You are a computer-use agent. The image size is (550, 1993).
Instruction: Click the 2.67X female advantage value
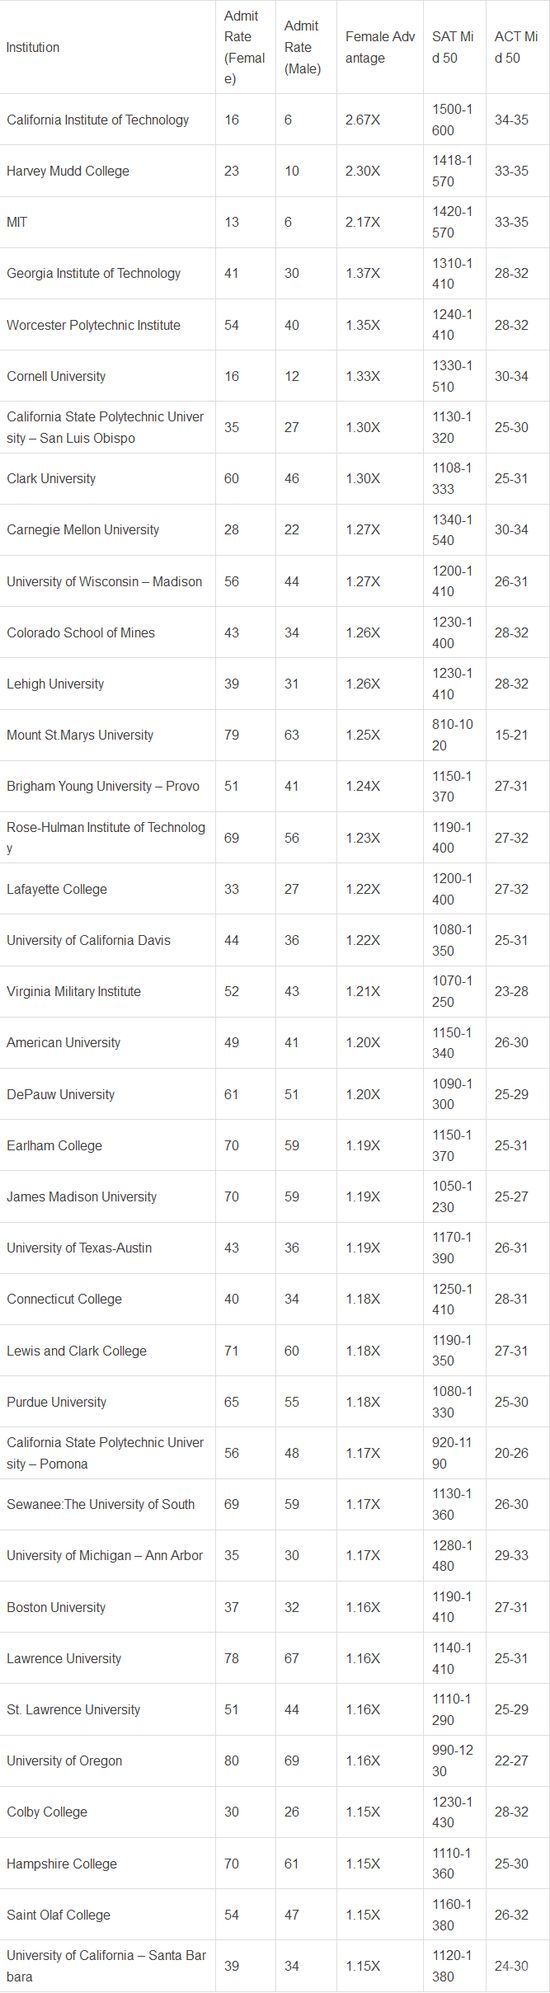[x=362, y=120]
